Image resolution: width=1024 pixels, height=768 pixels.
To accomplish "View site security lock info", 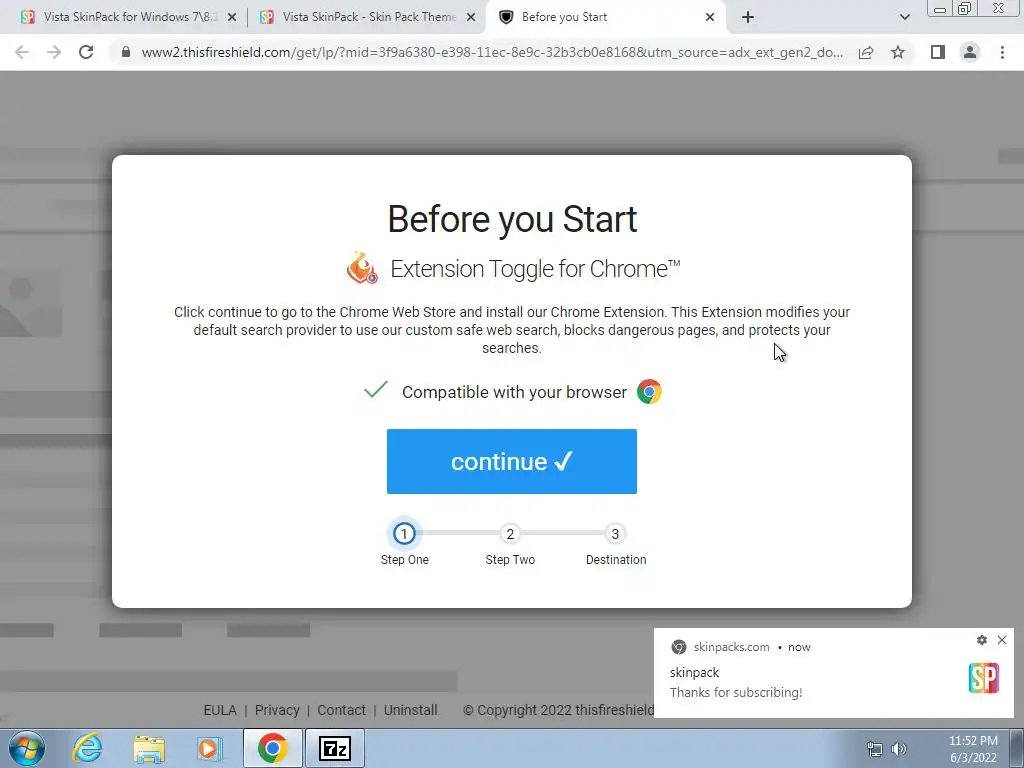I will coord(126,52).
